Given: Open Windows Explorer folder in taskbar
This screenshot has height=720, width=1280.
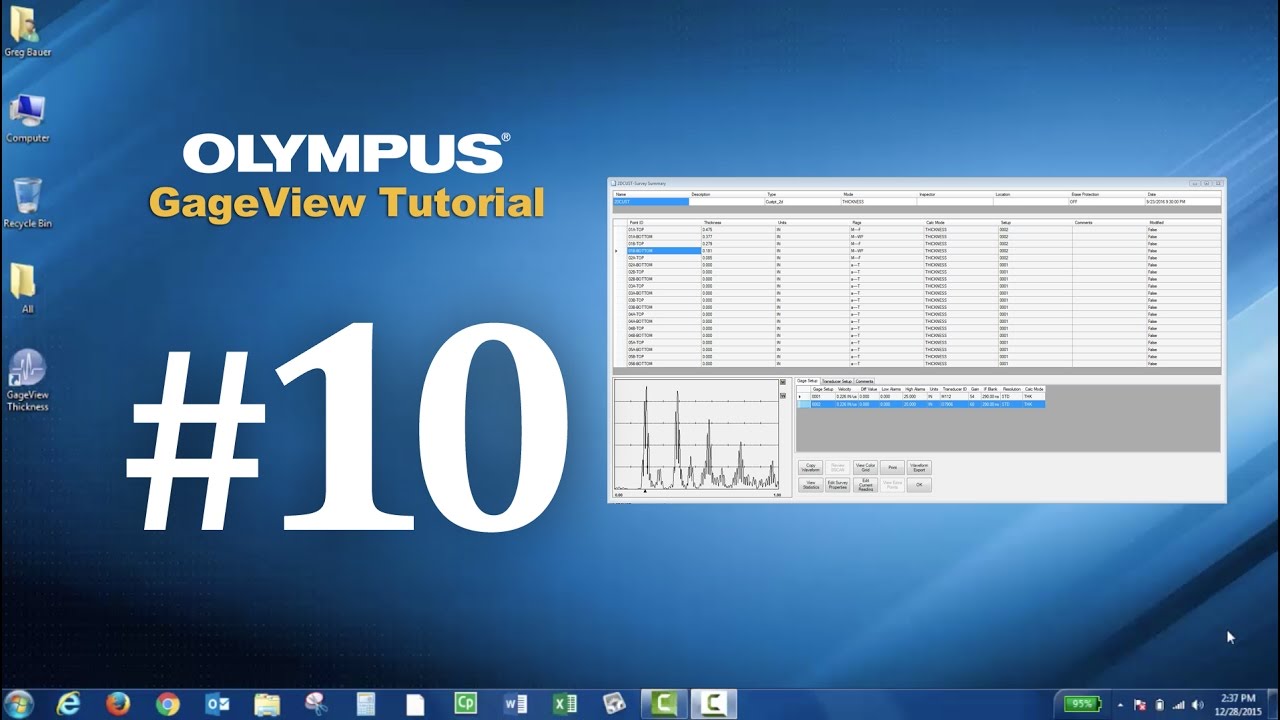Looking at the screenshot, I should pyautogui.click(x=267, y=704).
